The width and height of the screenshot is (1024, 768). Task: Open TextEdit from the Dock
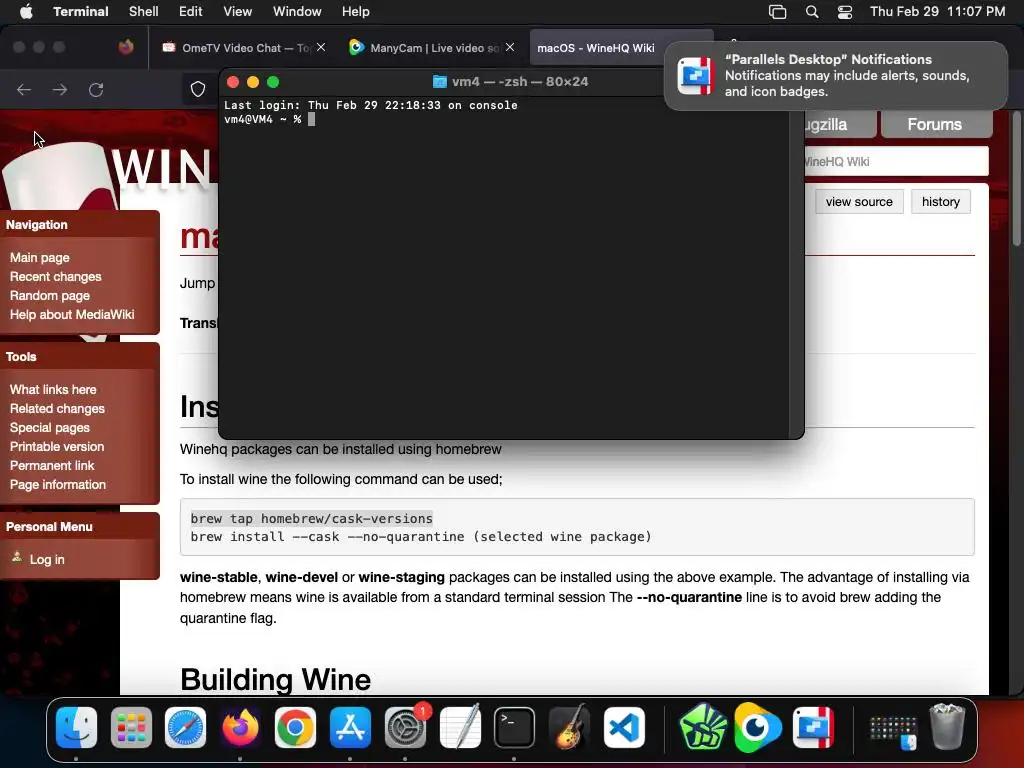pyautogui.click(x=460, y=728)
